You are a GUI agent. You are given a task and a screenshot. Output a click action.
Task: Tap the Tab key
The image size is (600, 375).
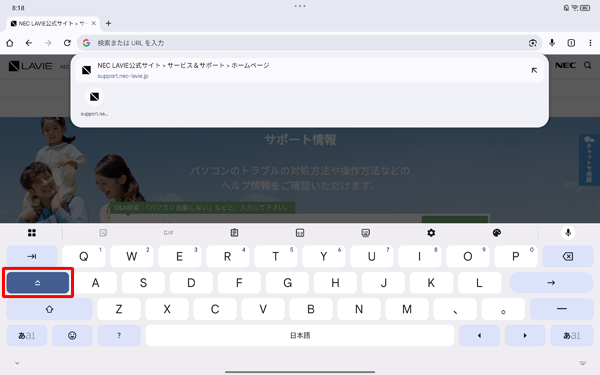tap(32, 256)
